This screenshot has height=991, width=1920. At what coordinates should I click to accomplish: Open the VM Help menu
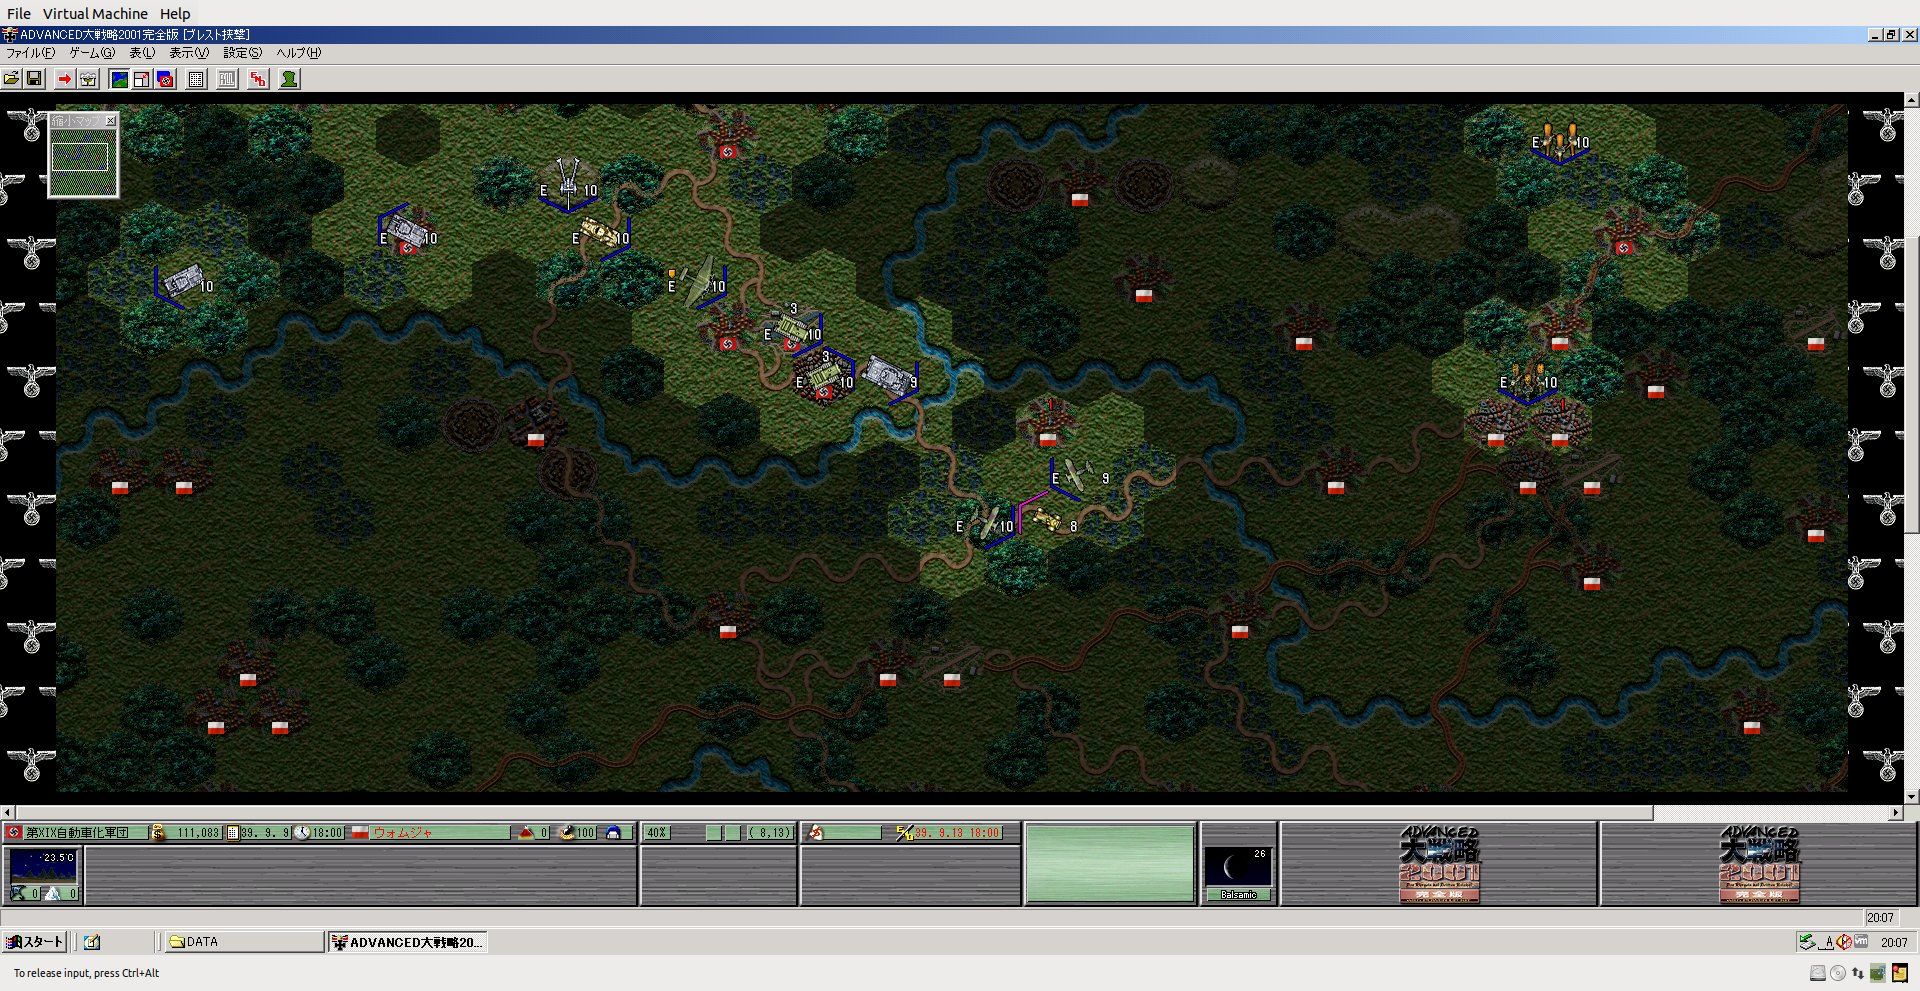click(x=175, y=14)
